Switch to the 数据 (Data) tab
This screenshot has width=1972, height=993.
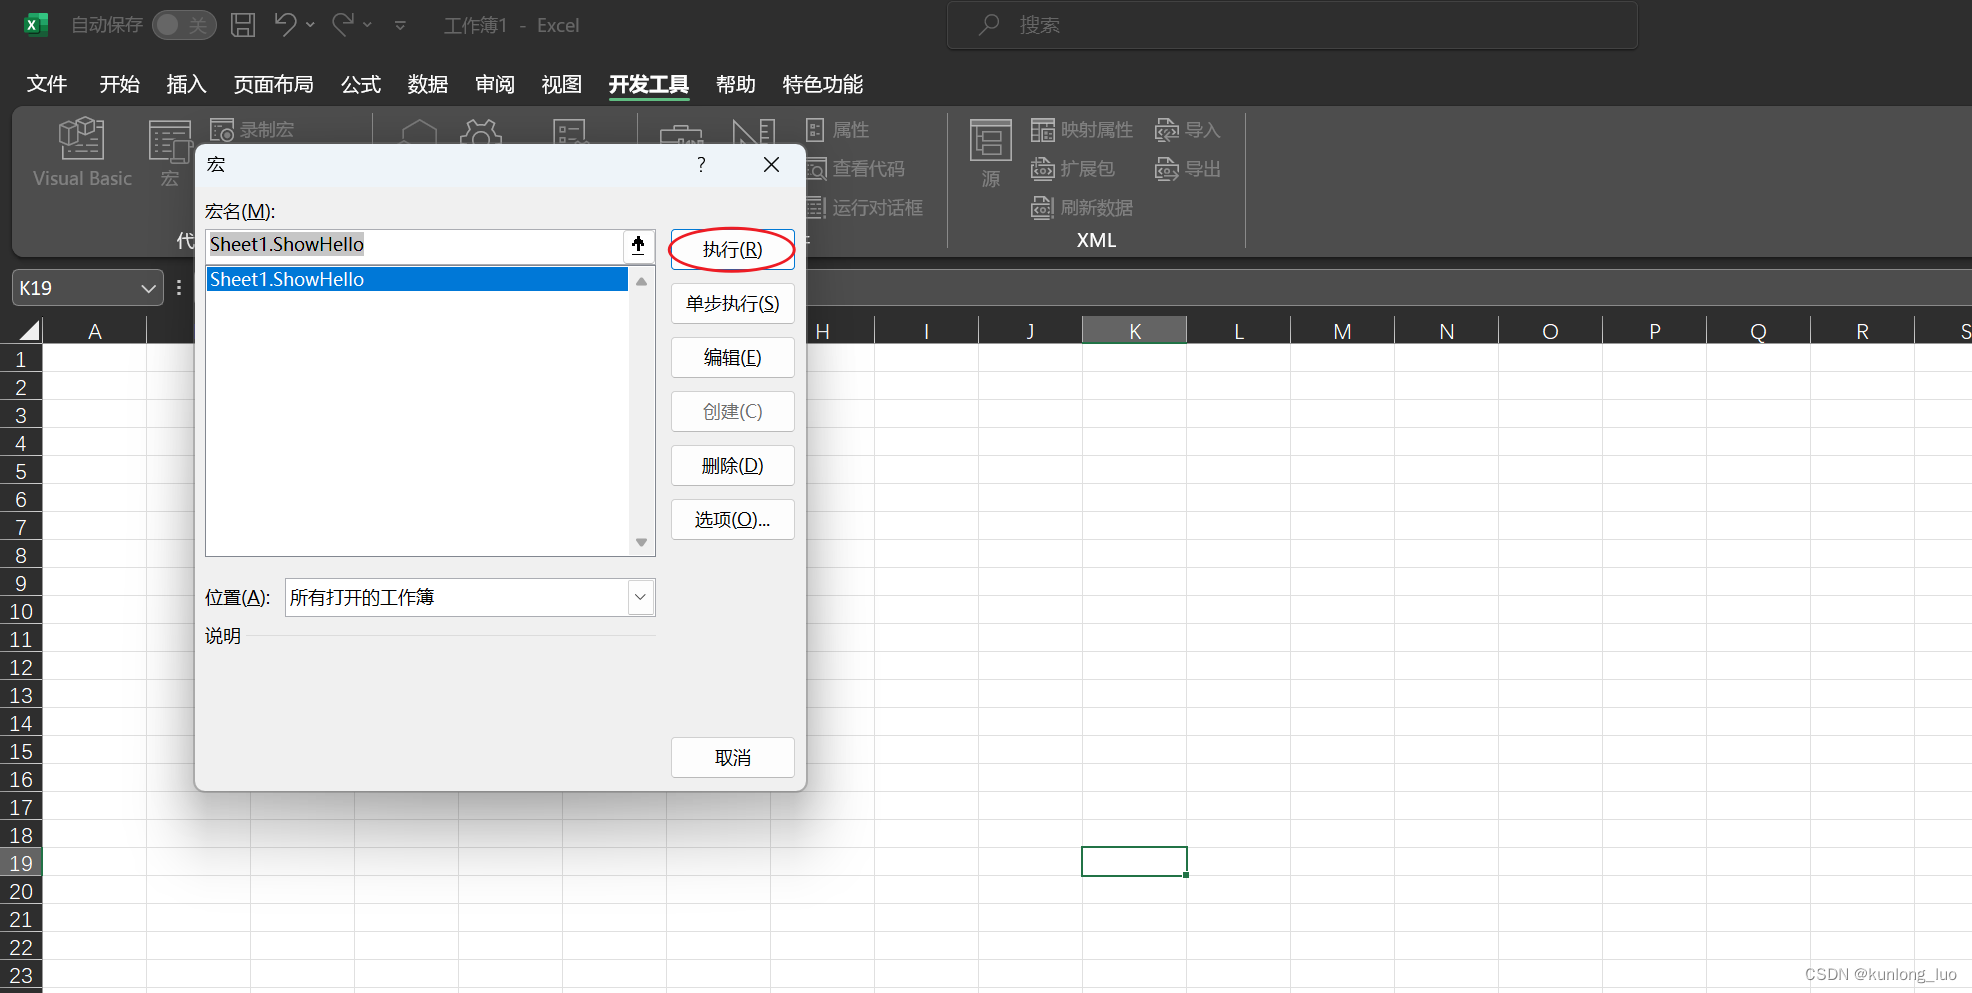[x=428, y=84]
